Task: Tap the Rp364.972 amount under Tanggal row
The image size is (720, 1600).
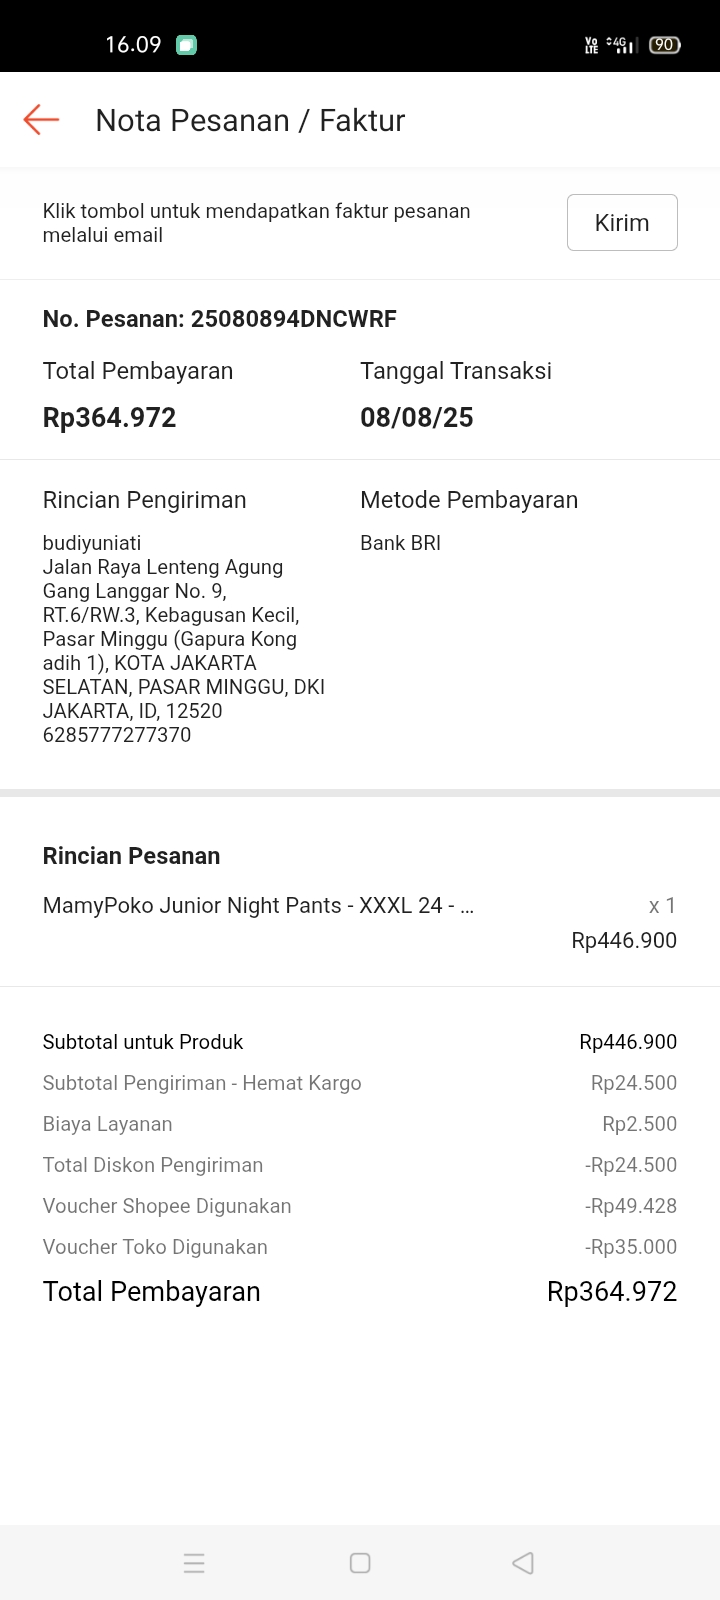Action: pyautogui.click(x=109, y=417)
